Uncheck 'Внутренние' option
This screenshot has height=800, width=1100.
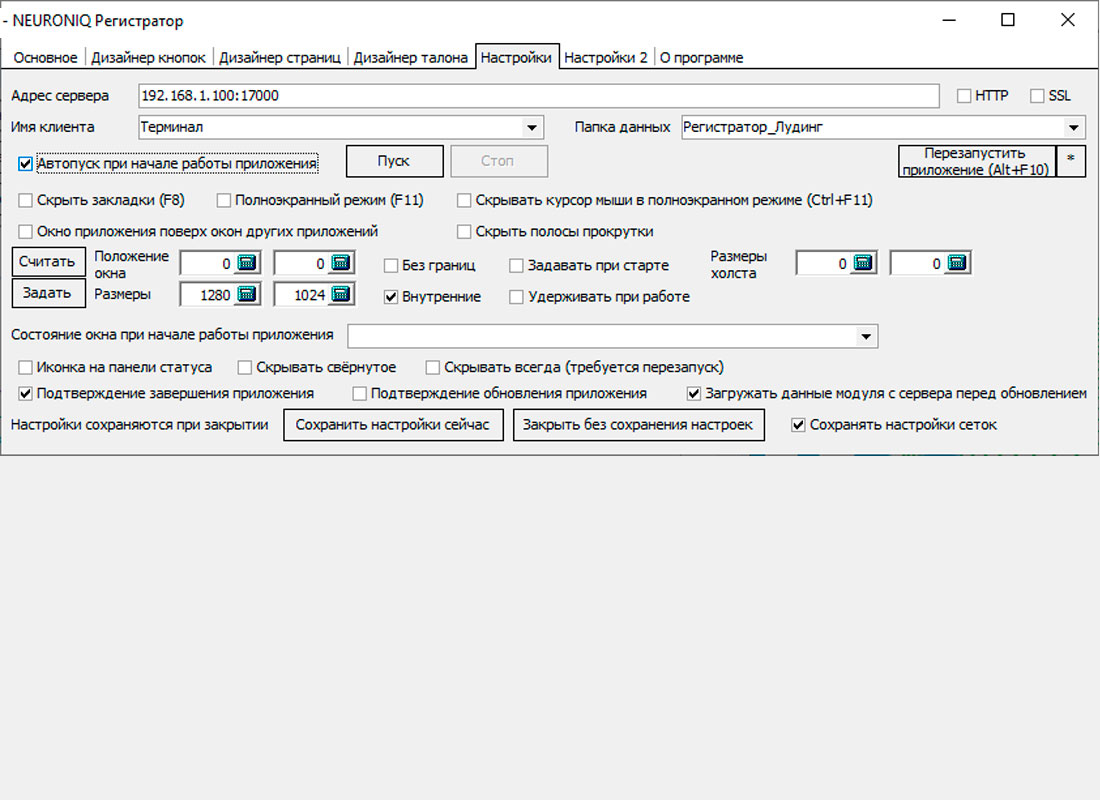pos(391,298)
